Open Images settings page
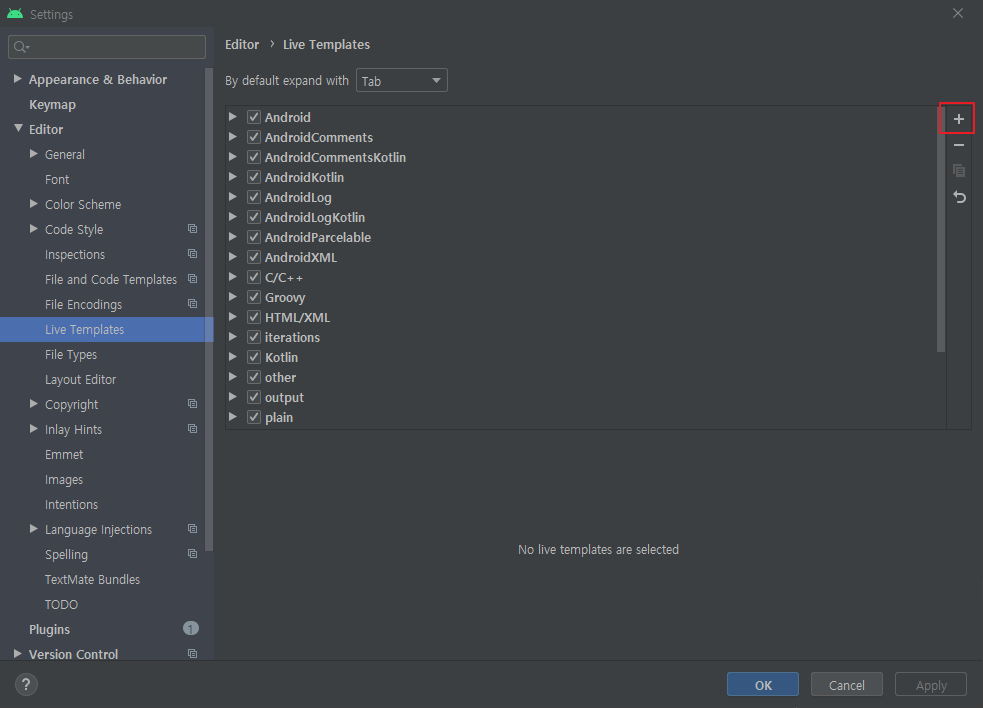This screenshot has height=708, width=983. click(x=64, y=480)
